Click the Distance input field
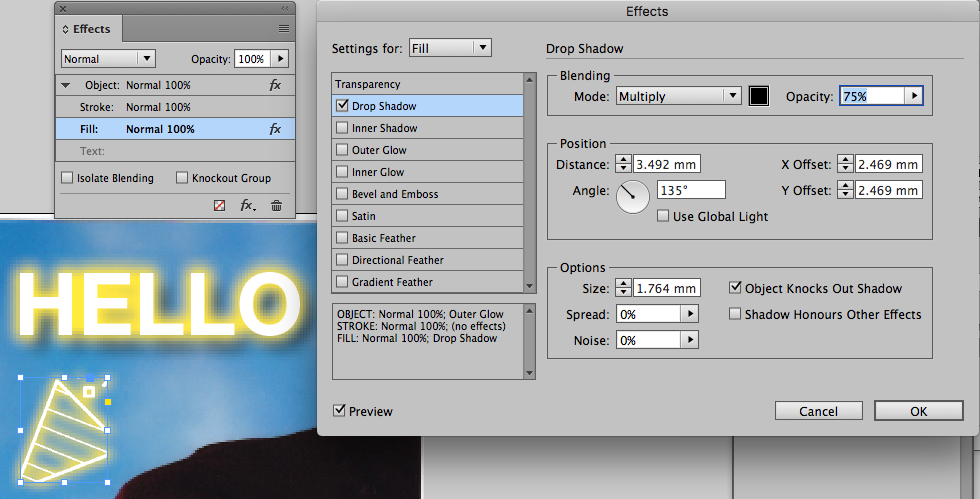 [667, 164]
